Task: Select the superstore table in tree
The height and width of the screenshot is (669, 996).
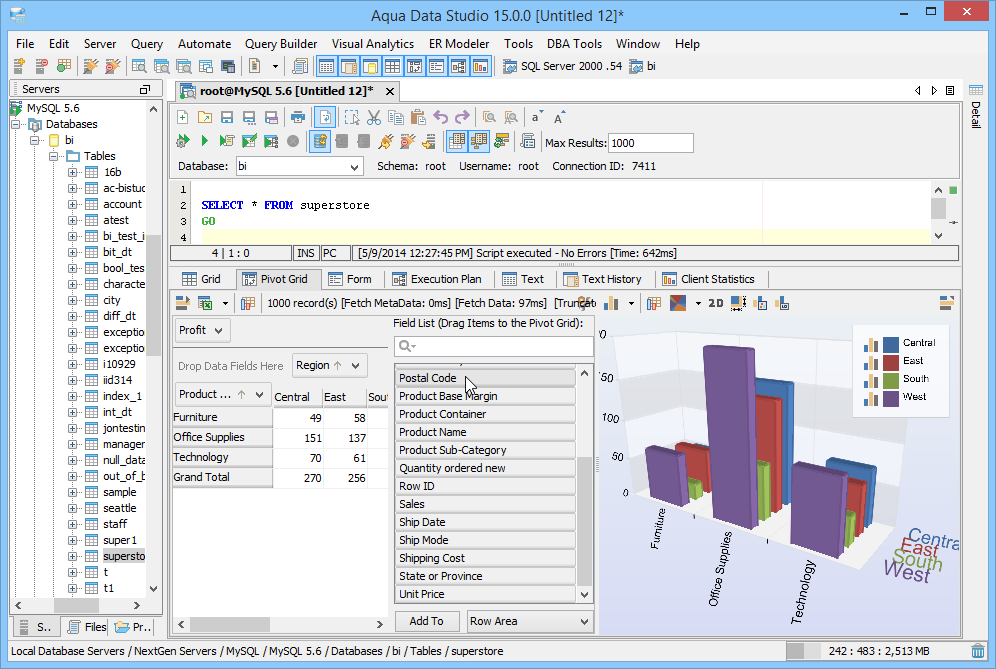Action: (124, 557)
